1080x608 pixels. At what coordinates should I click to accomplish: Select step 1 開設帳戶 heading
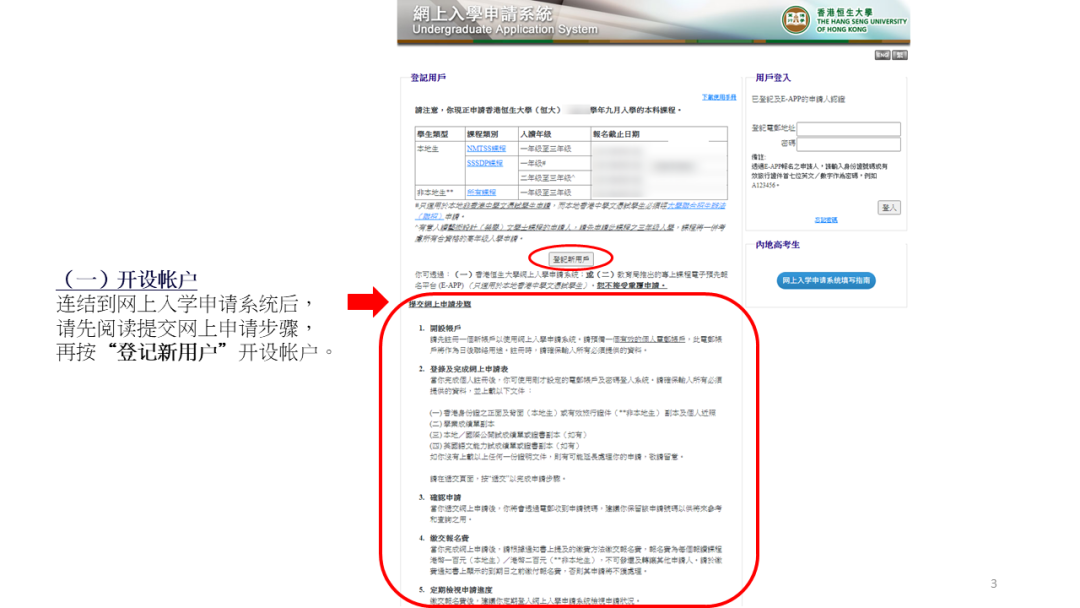[445, 328]
